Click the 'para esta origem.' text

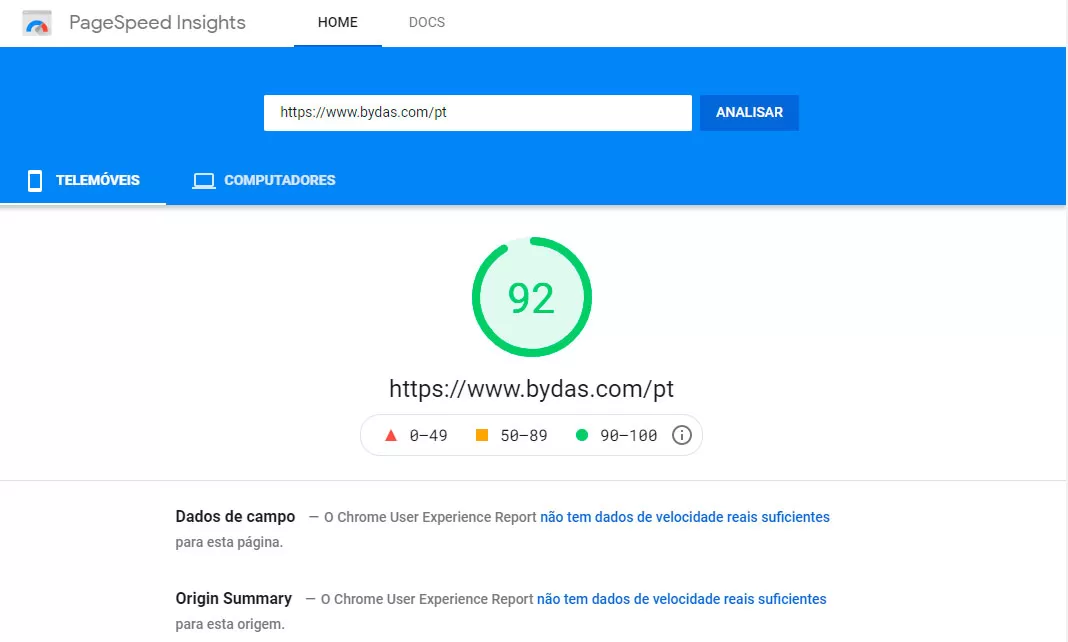230,624
